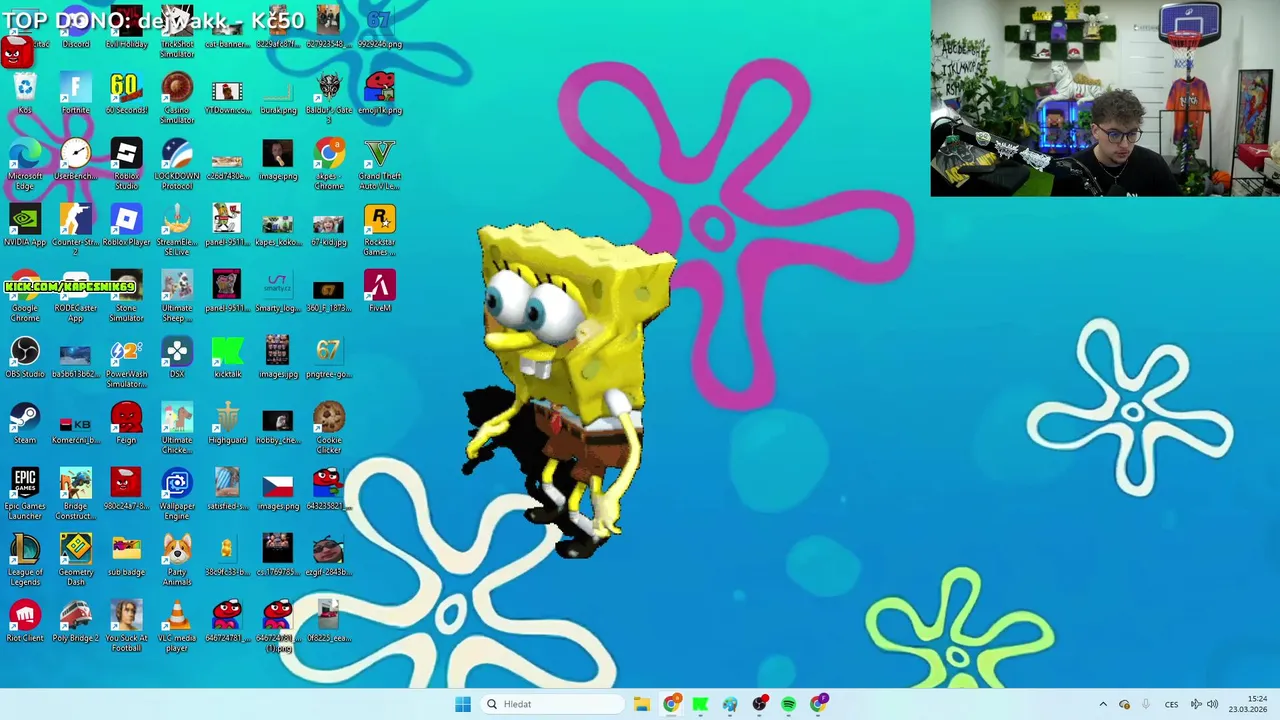Switch to OBS Studio taskbar icon
1280x720 pixels.
[x=759, y=704]
